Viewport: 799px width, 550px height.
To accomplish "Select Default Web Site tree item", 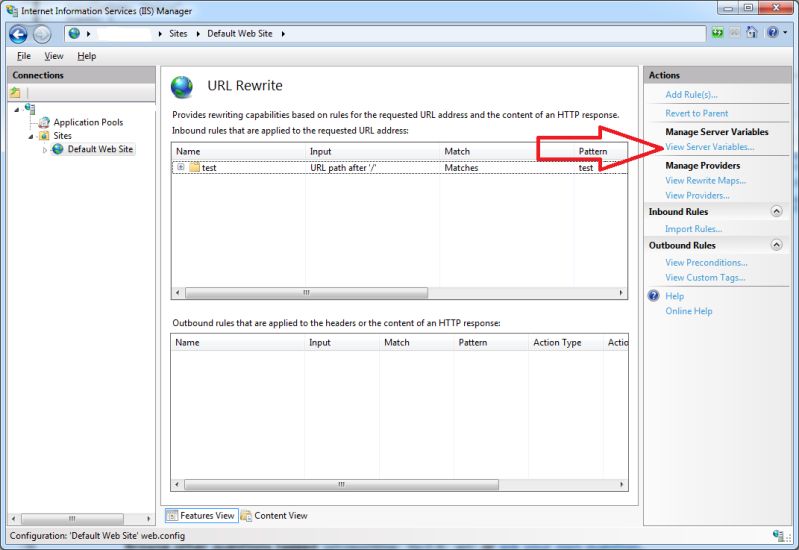I will [x=100, y=149].
